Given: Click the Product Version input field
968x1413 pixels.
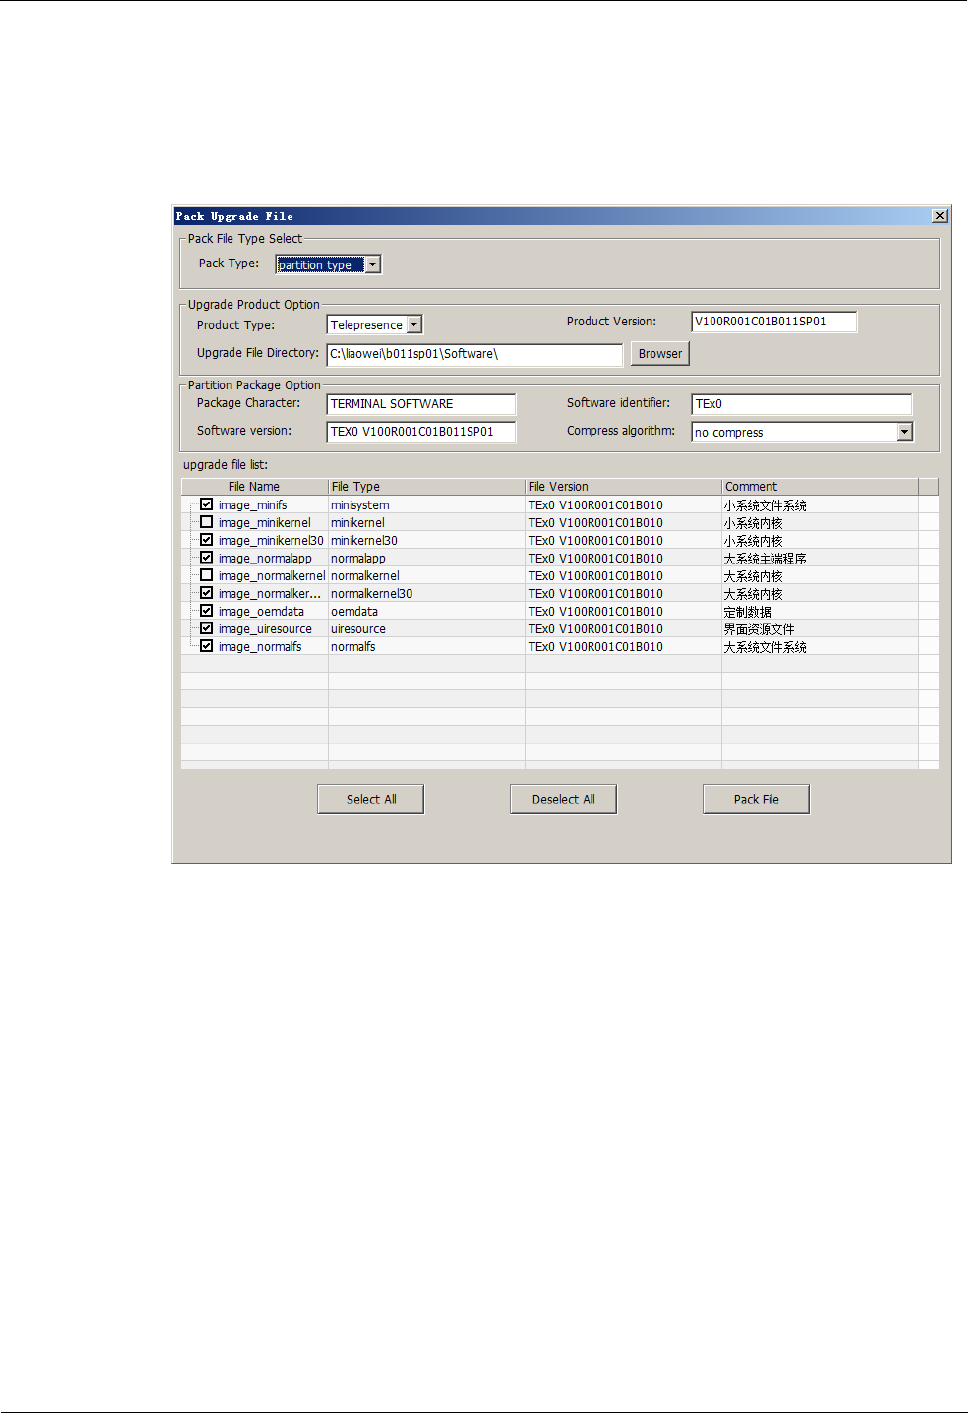Looking at the screenshot, I should click(x=774, y=322).
